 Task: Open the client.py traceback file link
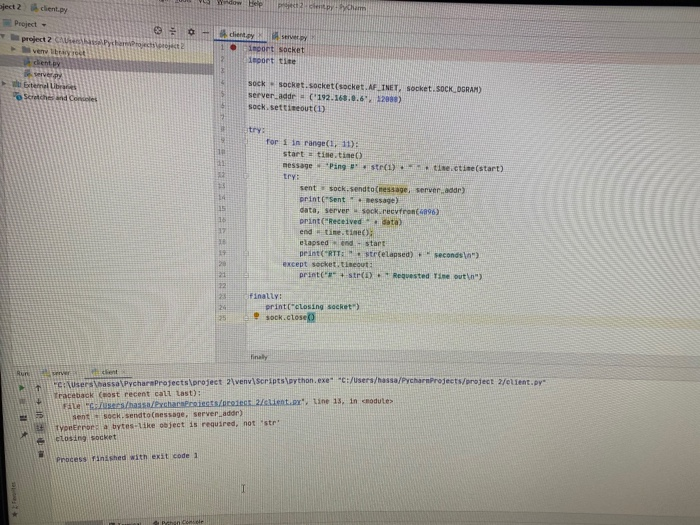[x=196, y=403]
